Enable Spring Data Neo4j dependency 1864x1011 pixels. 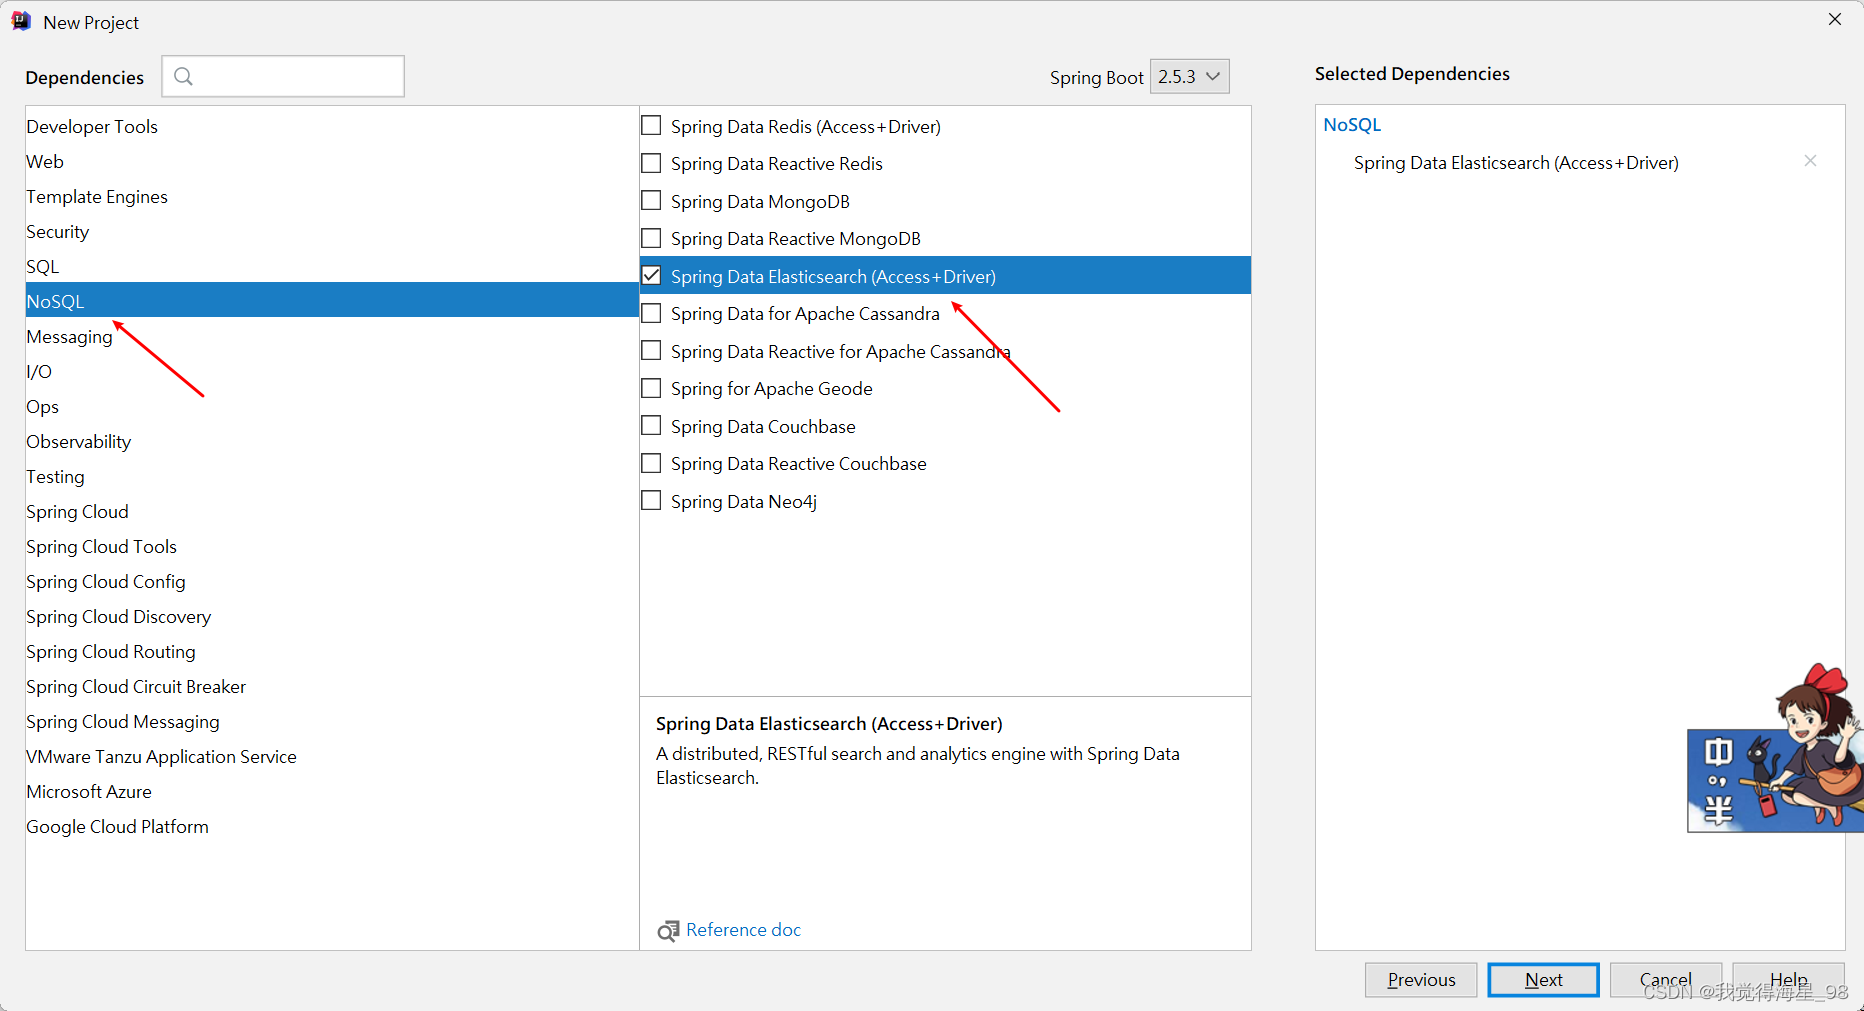click(651, 501)
